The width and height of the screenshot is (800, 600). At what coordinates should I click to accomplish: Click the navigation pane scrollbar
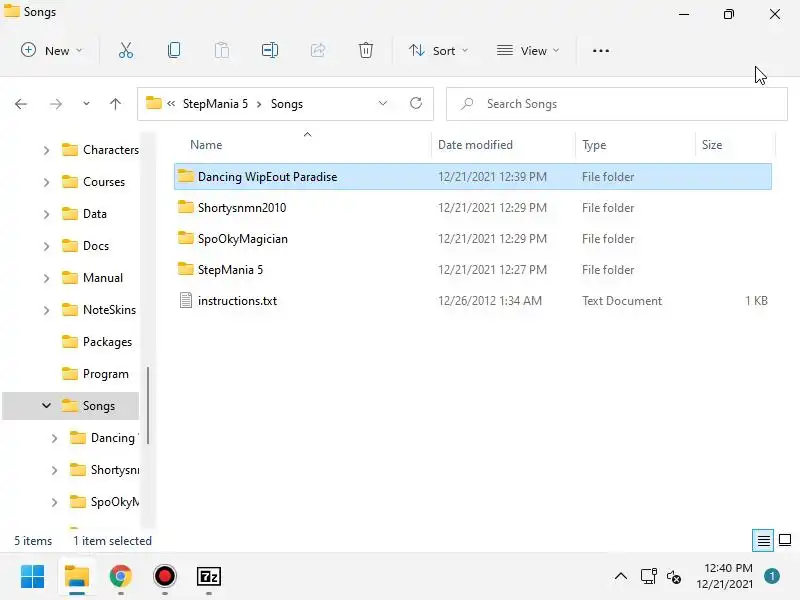pos(148,406)
